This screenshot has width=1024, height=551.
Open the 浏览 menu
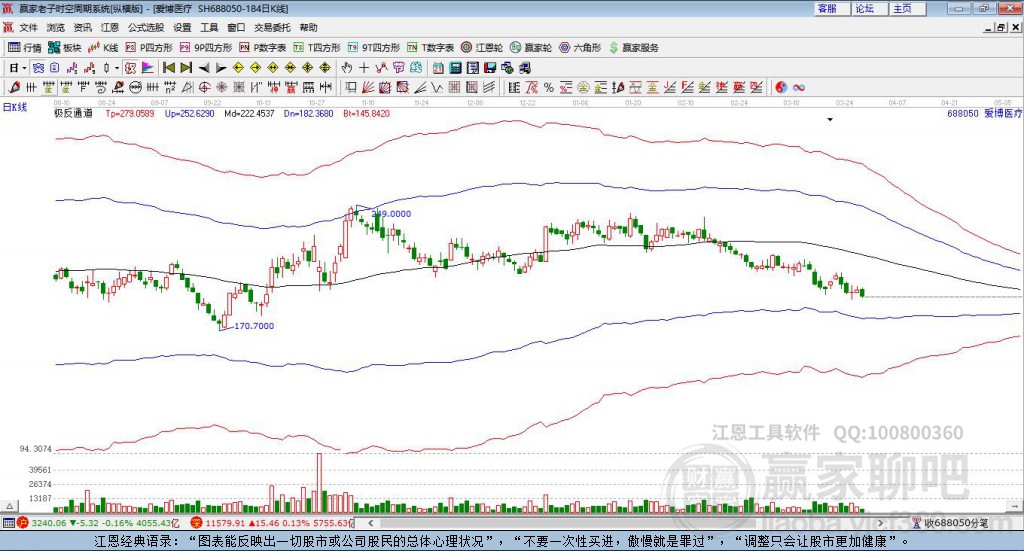pyautogui.click(x=56, y=27)
